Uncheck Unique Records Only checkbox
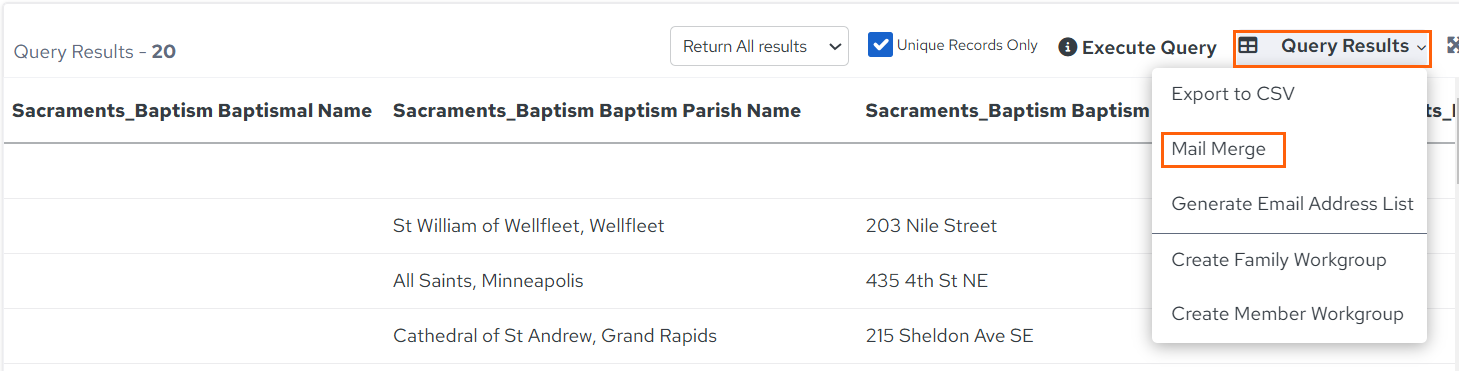1459x371 pixels. tap(880, 45)
